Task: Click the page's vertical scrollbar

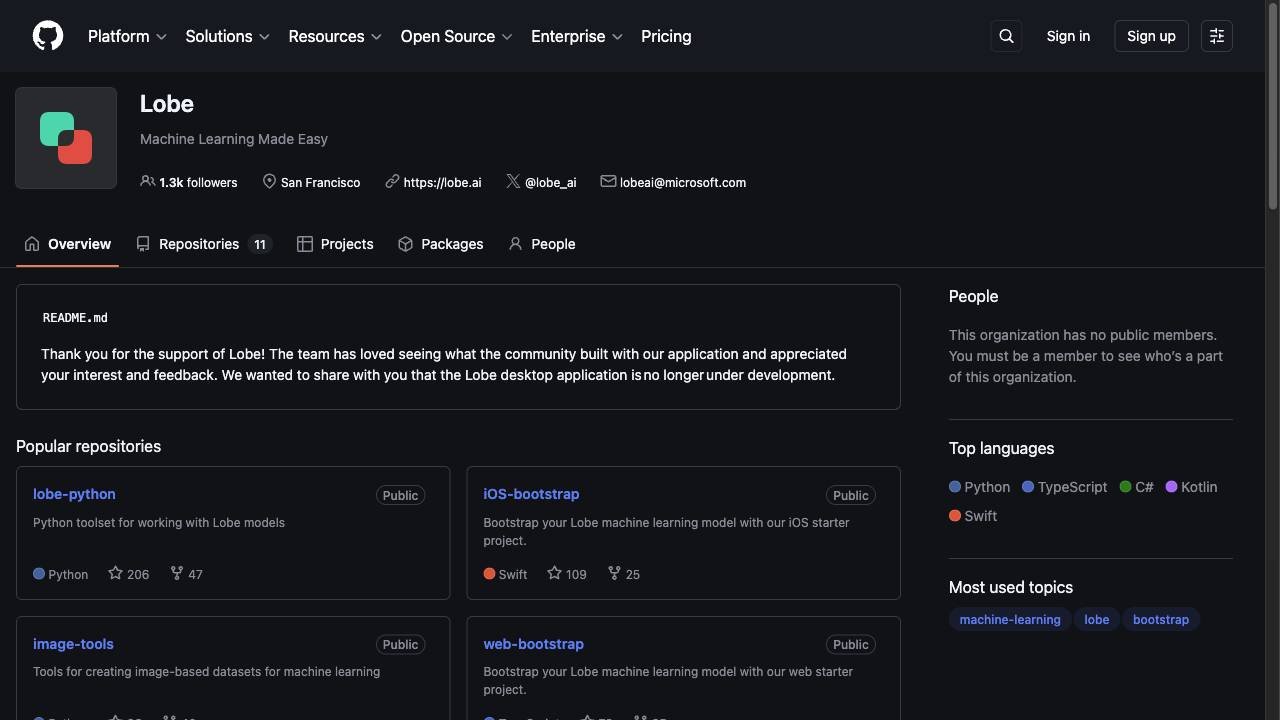Action: tap(1272, 105)
